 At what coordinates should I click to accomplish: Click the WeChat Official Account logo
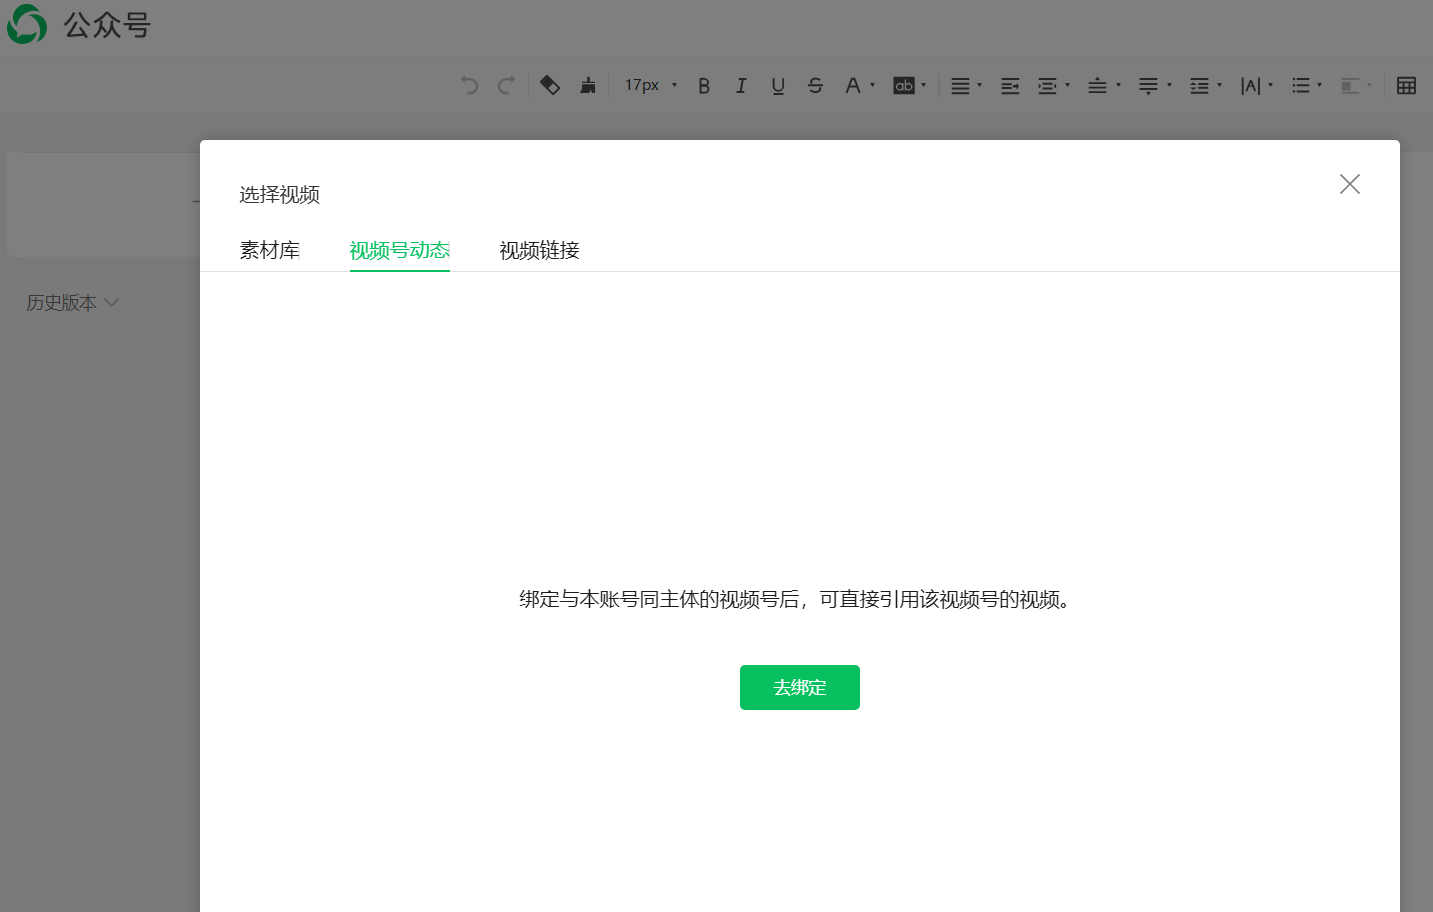coord(27,24)
